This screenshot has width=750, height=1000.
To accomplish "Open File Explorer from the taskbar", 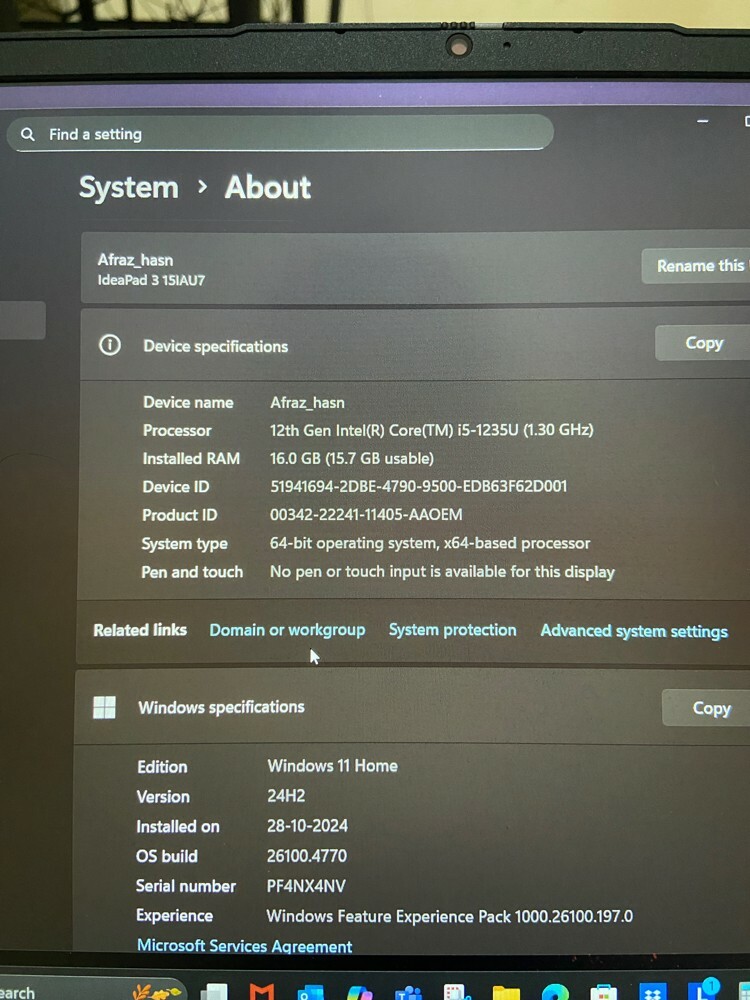I will (506, 993).
